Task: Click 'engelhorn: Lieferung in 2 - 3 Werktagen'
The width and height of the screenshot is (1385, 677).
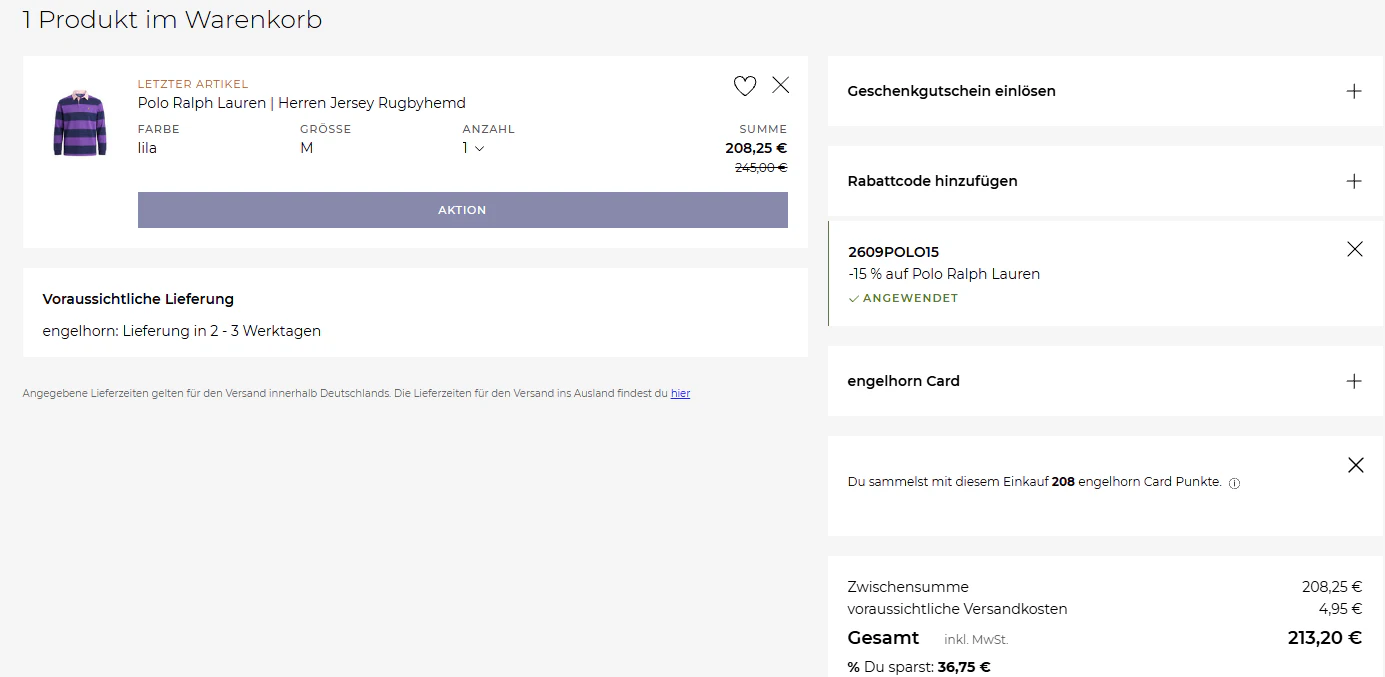Action: 181,331
